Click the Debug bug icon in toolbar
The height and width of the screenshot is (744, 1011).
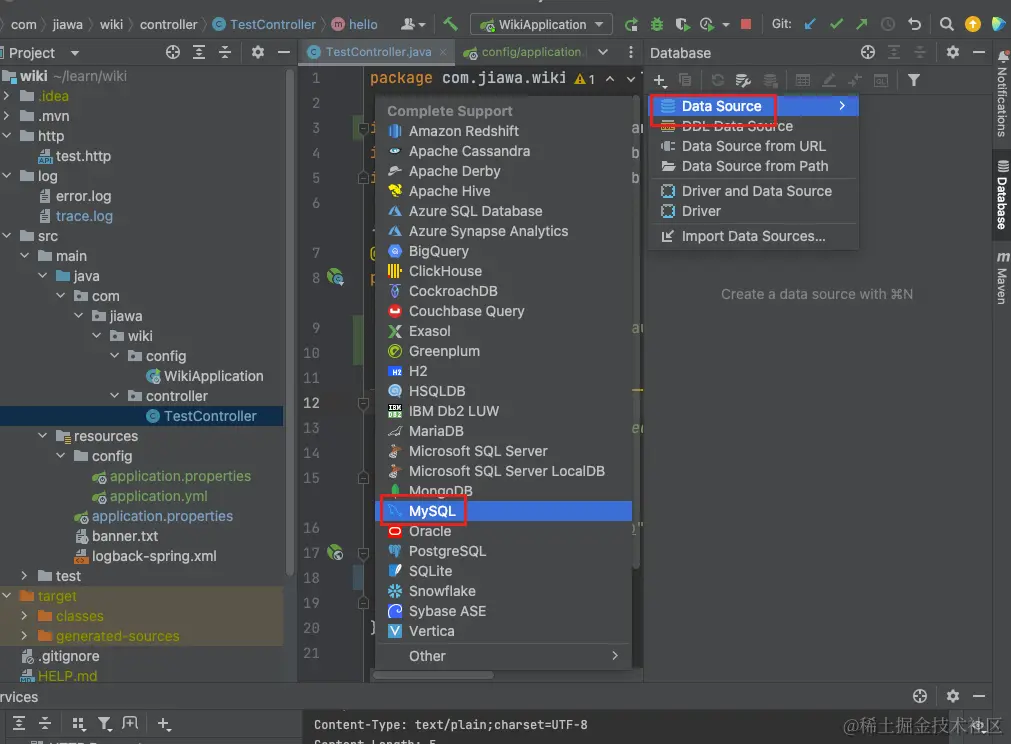pos(656,24)
